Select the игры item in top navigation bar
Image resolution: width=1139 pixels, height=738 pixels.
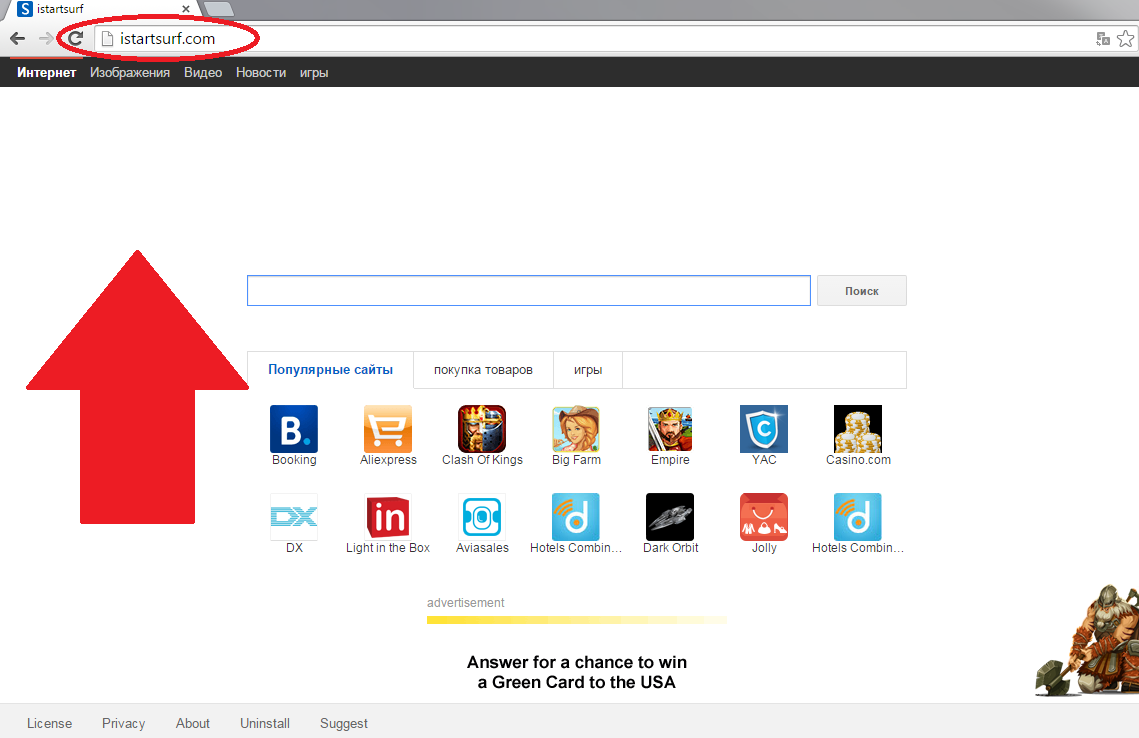[314, 73]
